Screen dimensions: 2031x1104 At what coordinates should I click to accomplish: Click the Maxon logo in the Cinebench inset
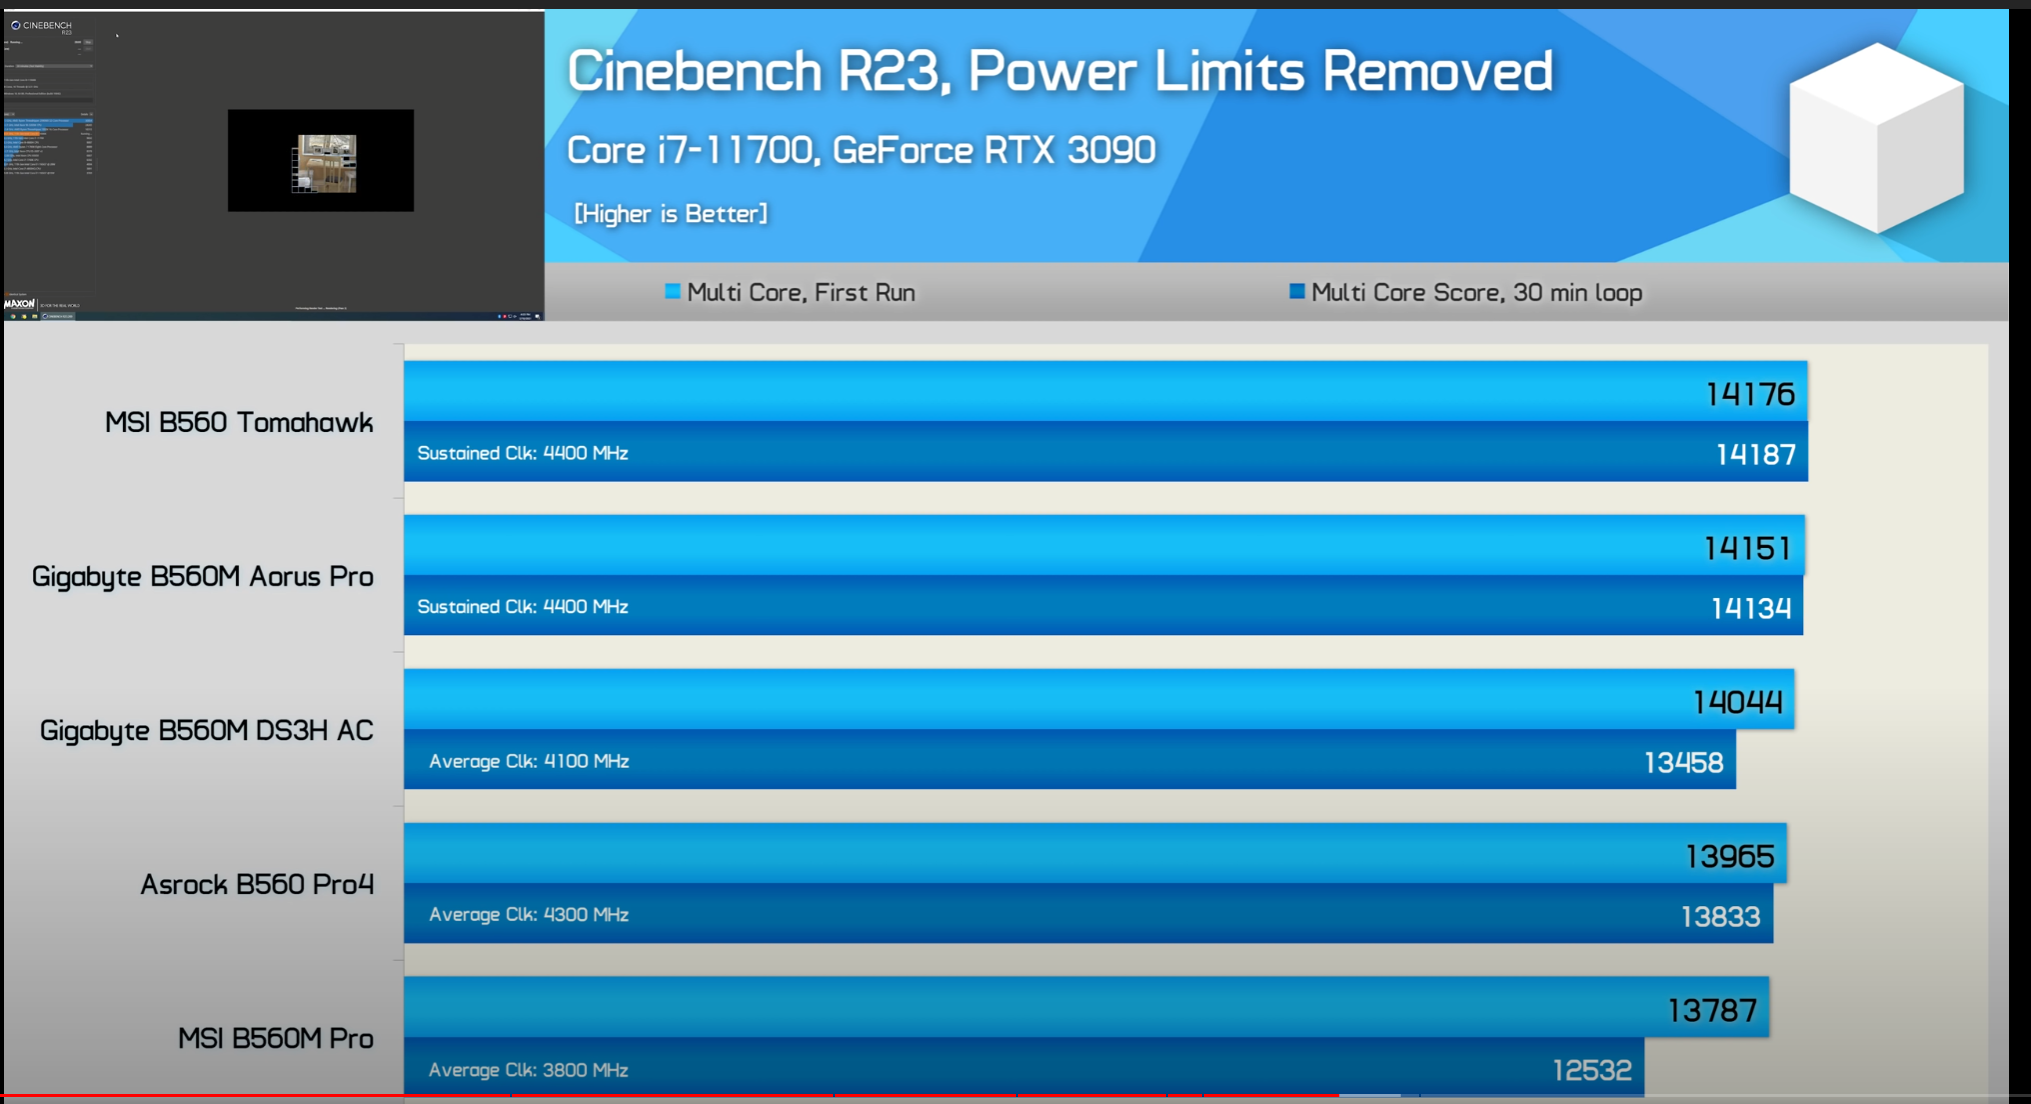click(19, 303)
